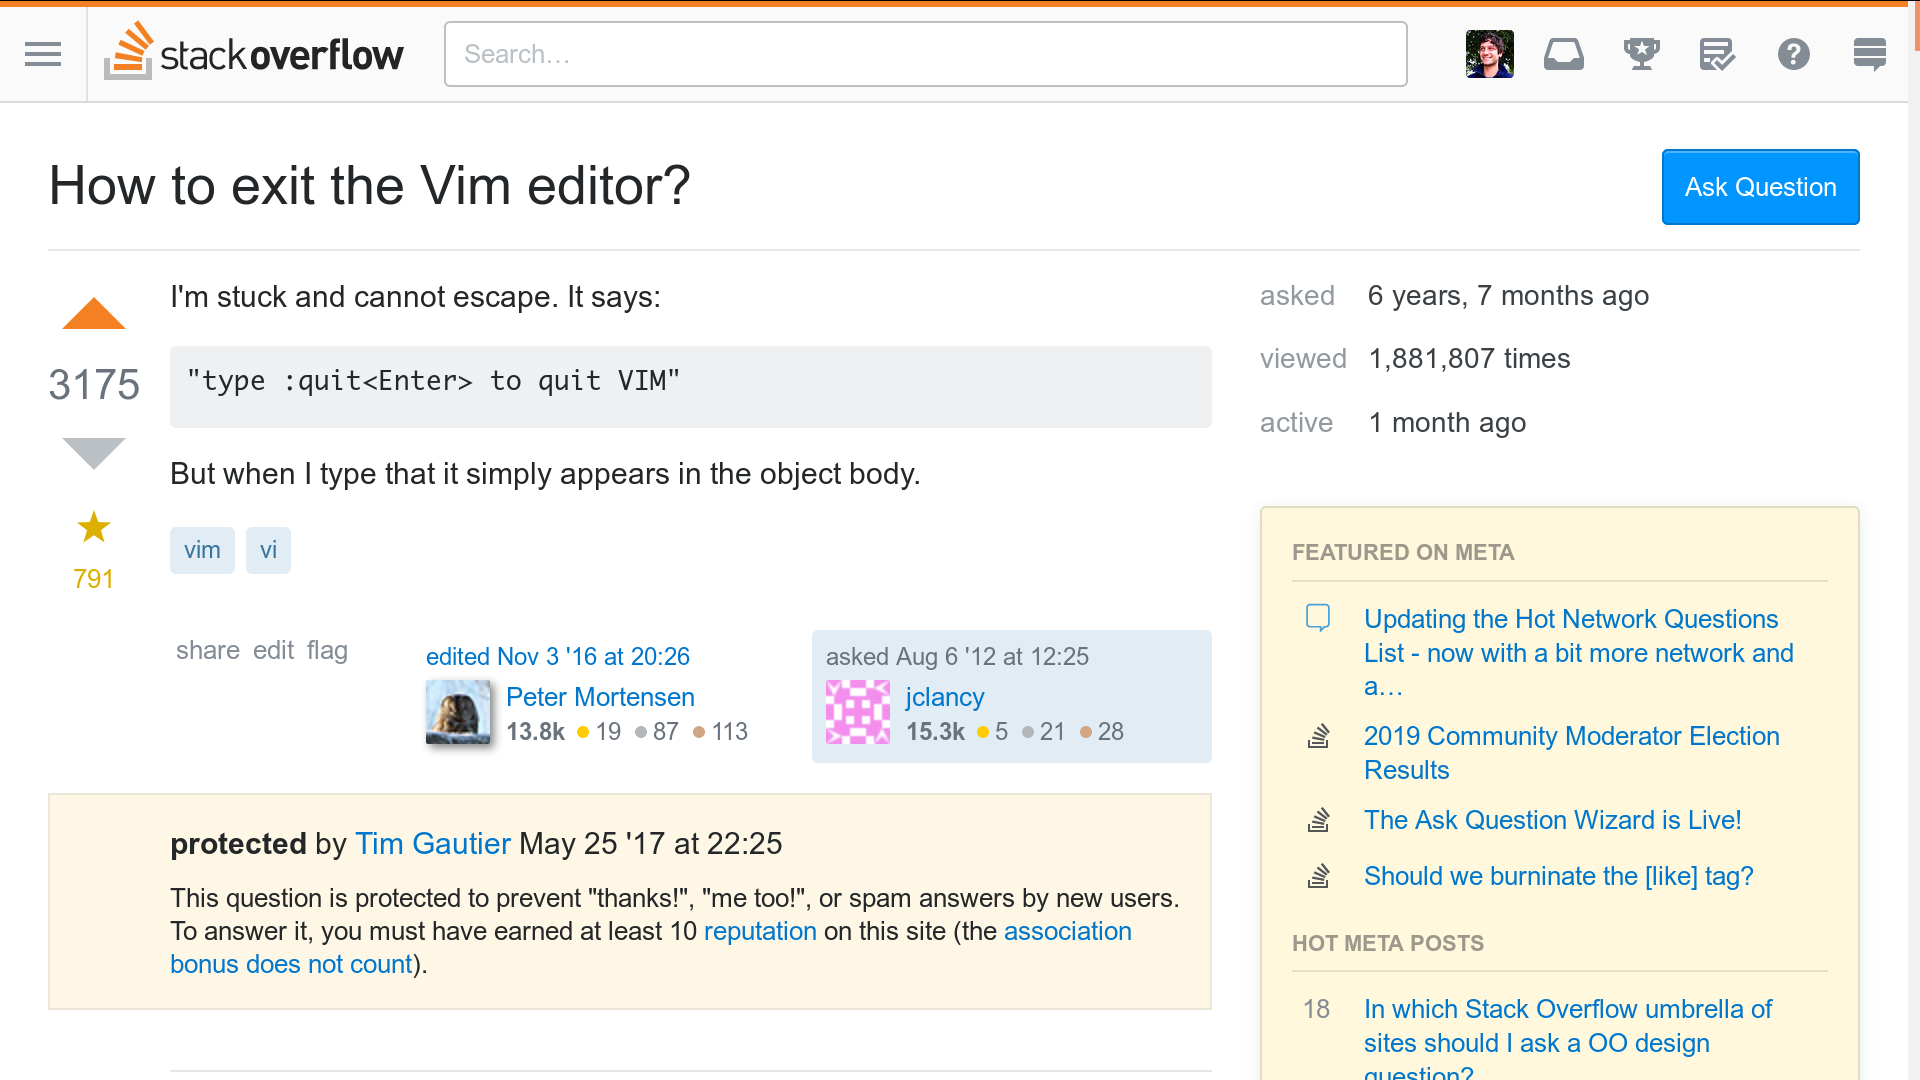
Task: Open the reputation link in protected notice
Action: point(760,931)
